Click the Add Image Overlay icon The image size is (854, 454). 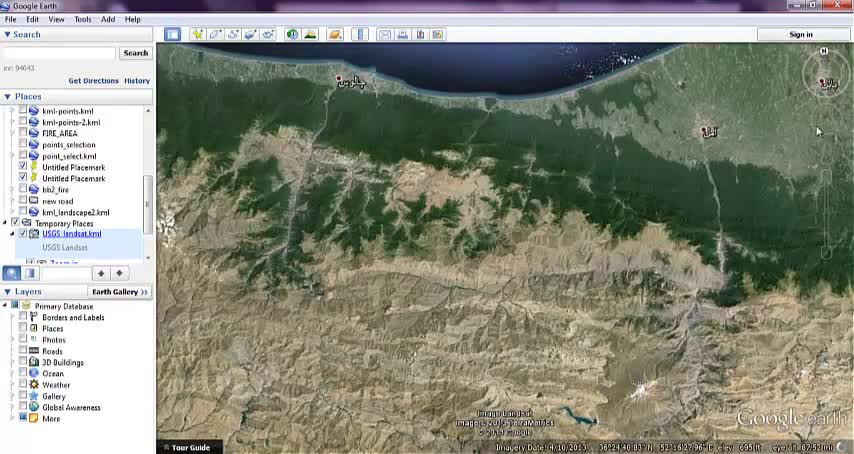tap(251, 34)
